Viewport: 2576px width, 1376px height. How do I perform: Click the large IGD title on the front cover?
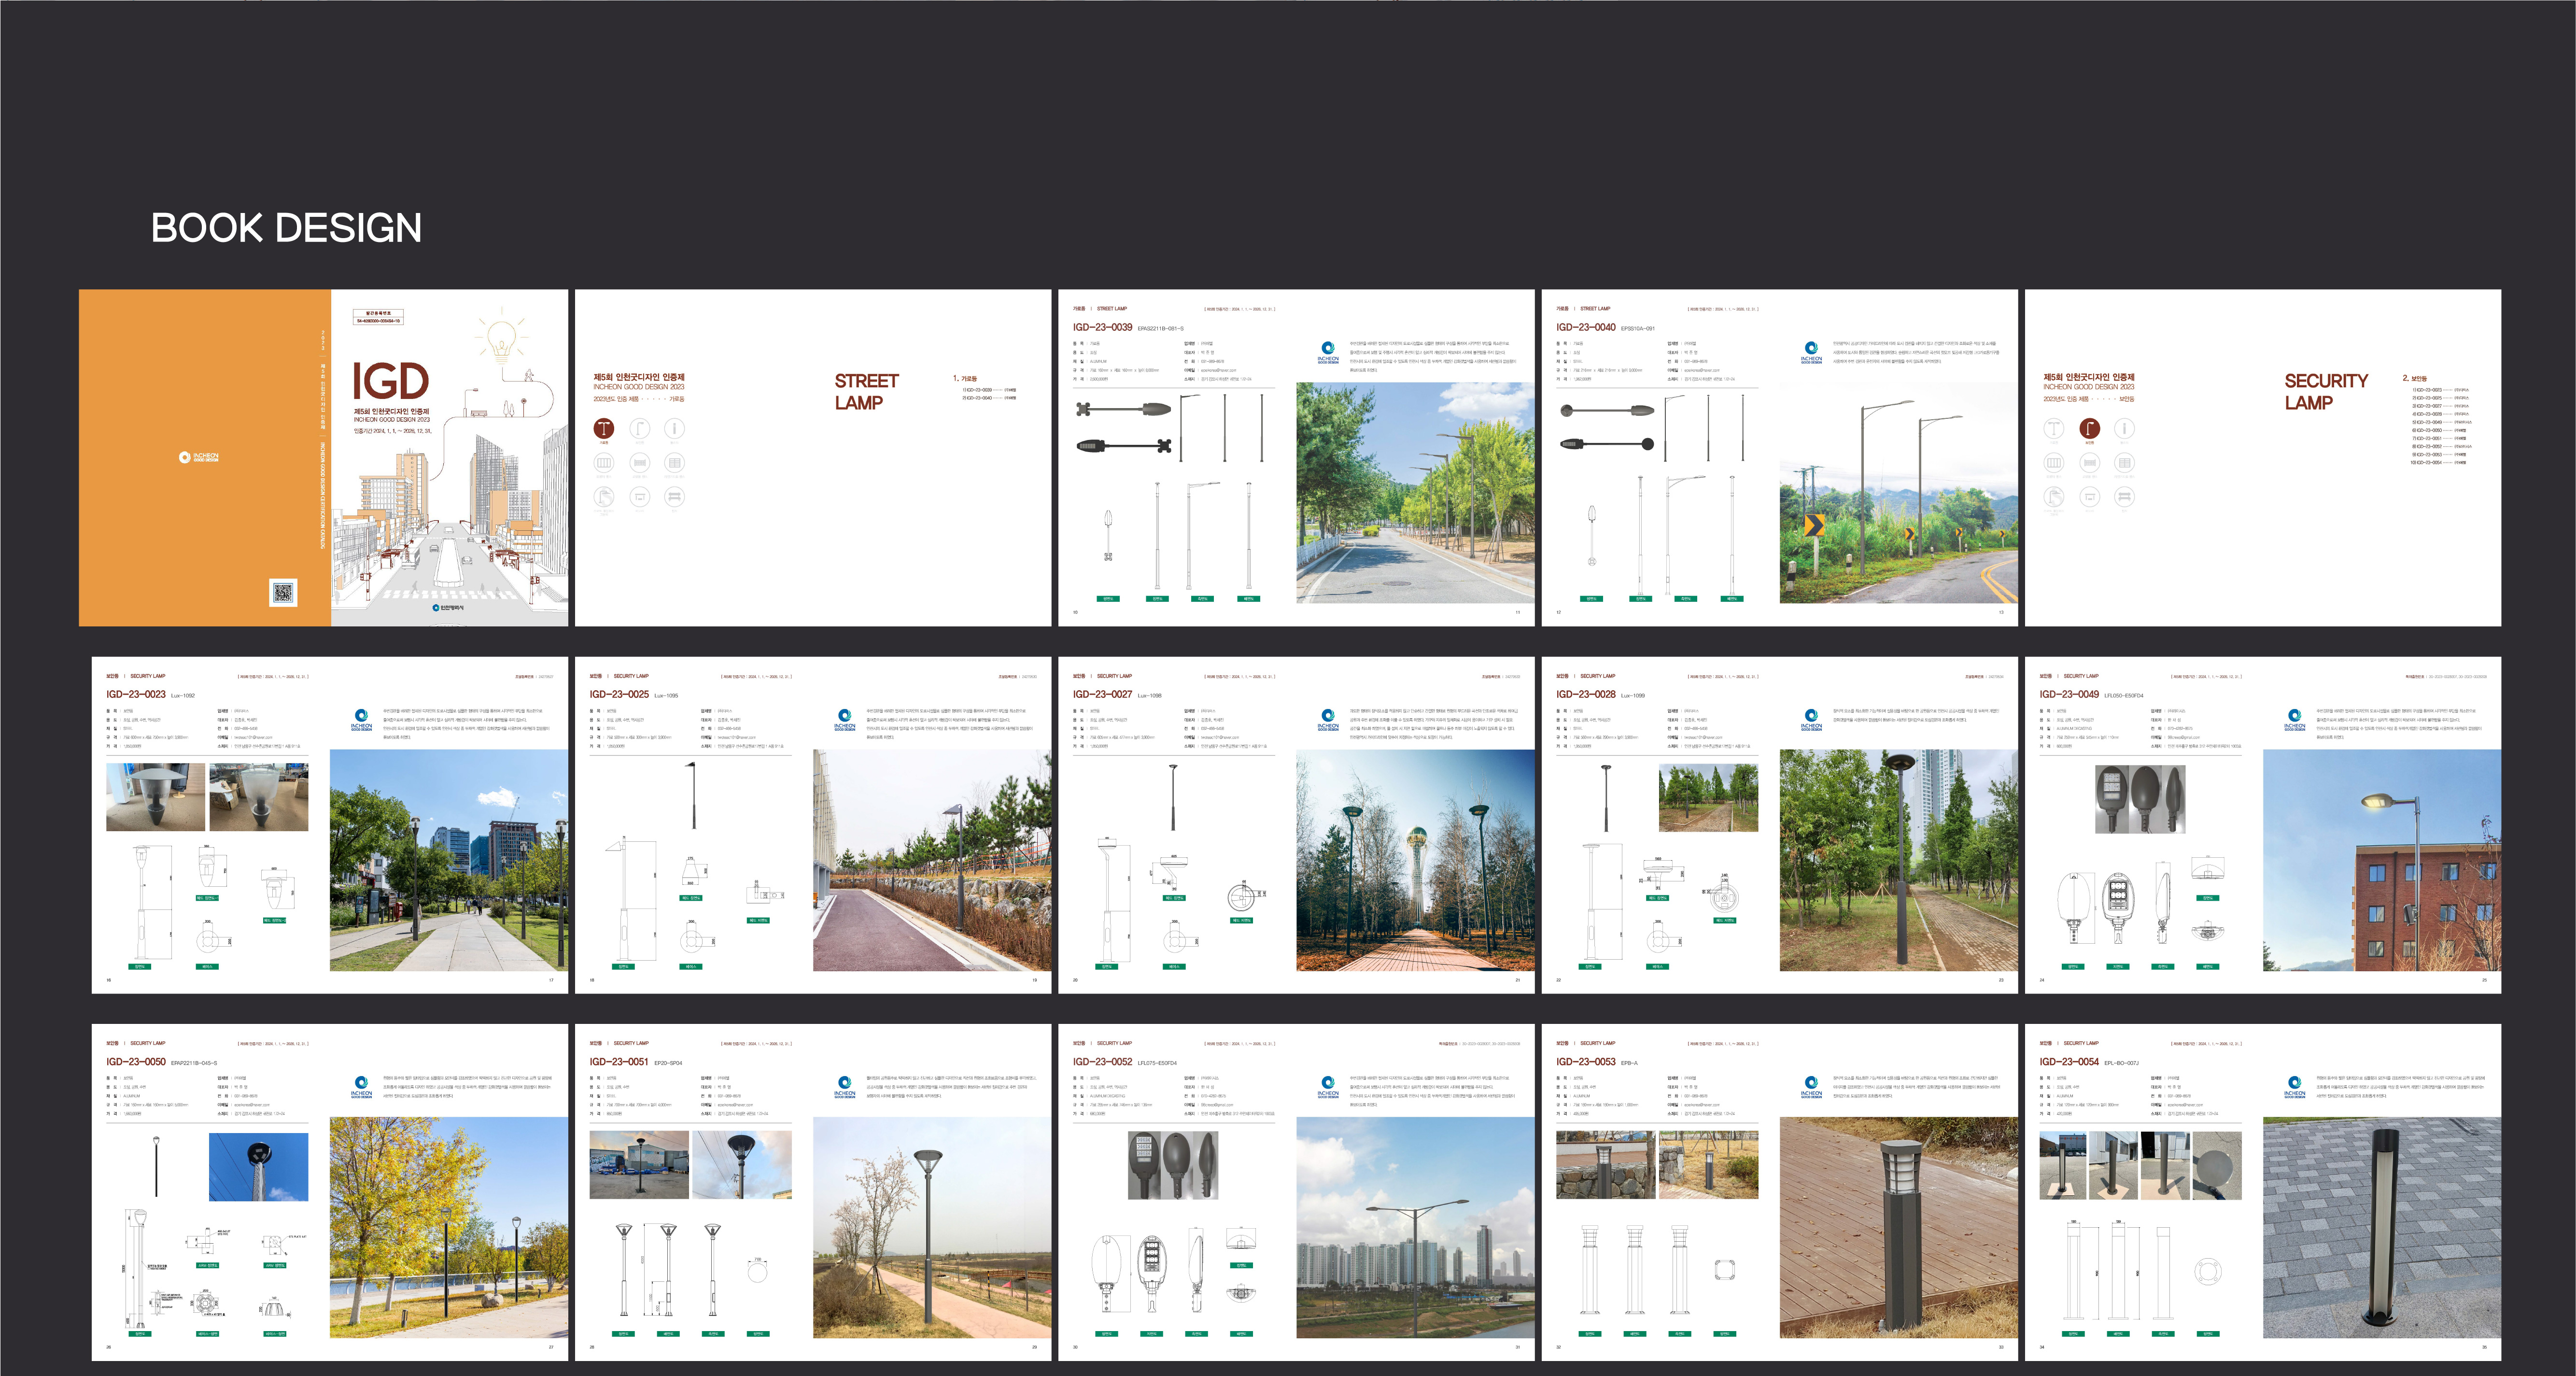[390, 381]
